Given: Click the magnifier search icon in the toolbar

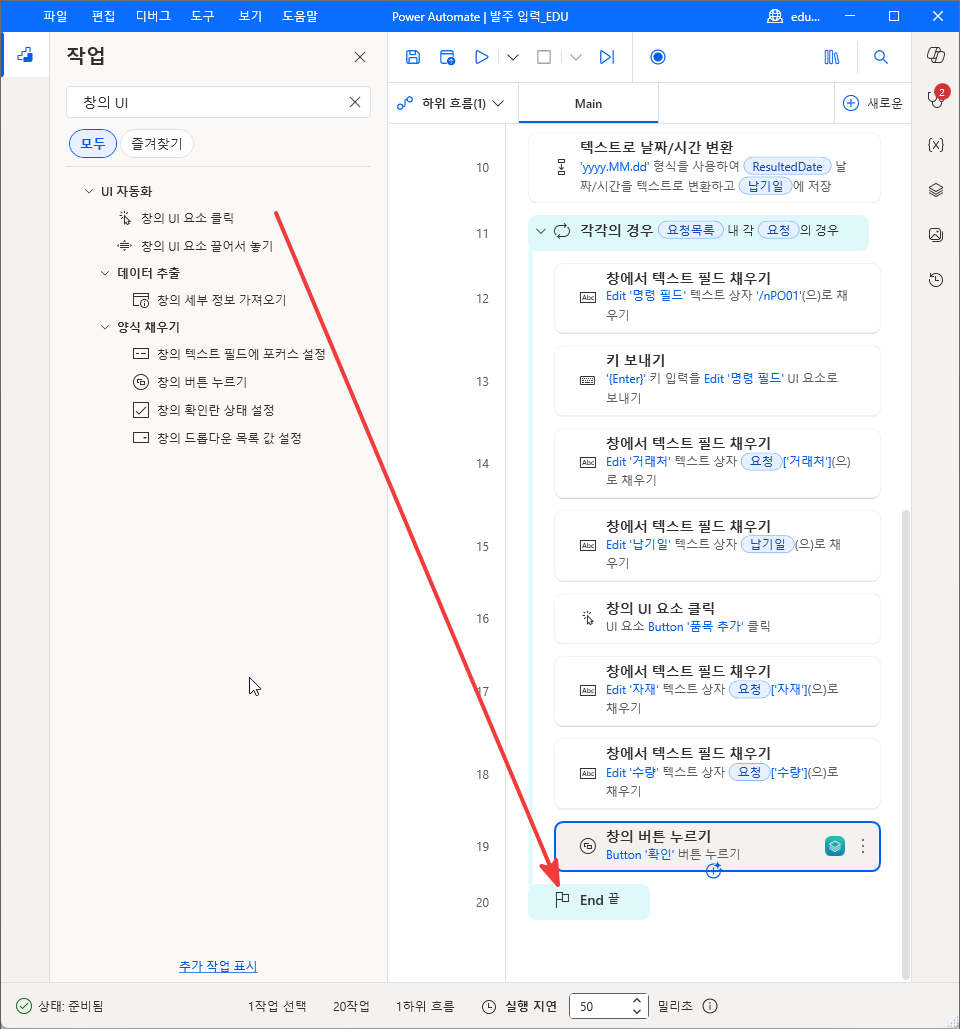Looking at the screenshot, I should tap(881, 57).
